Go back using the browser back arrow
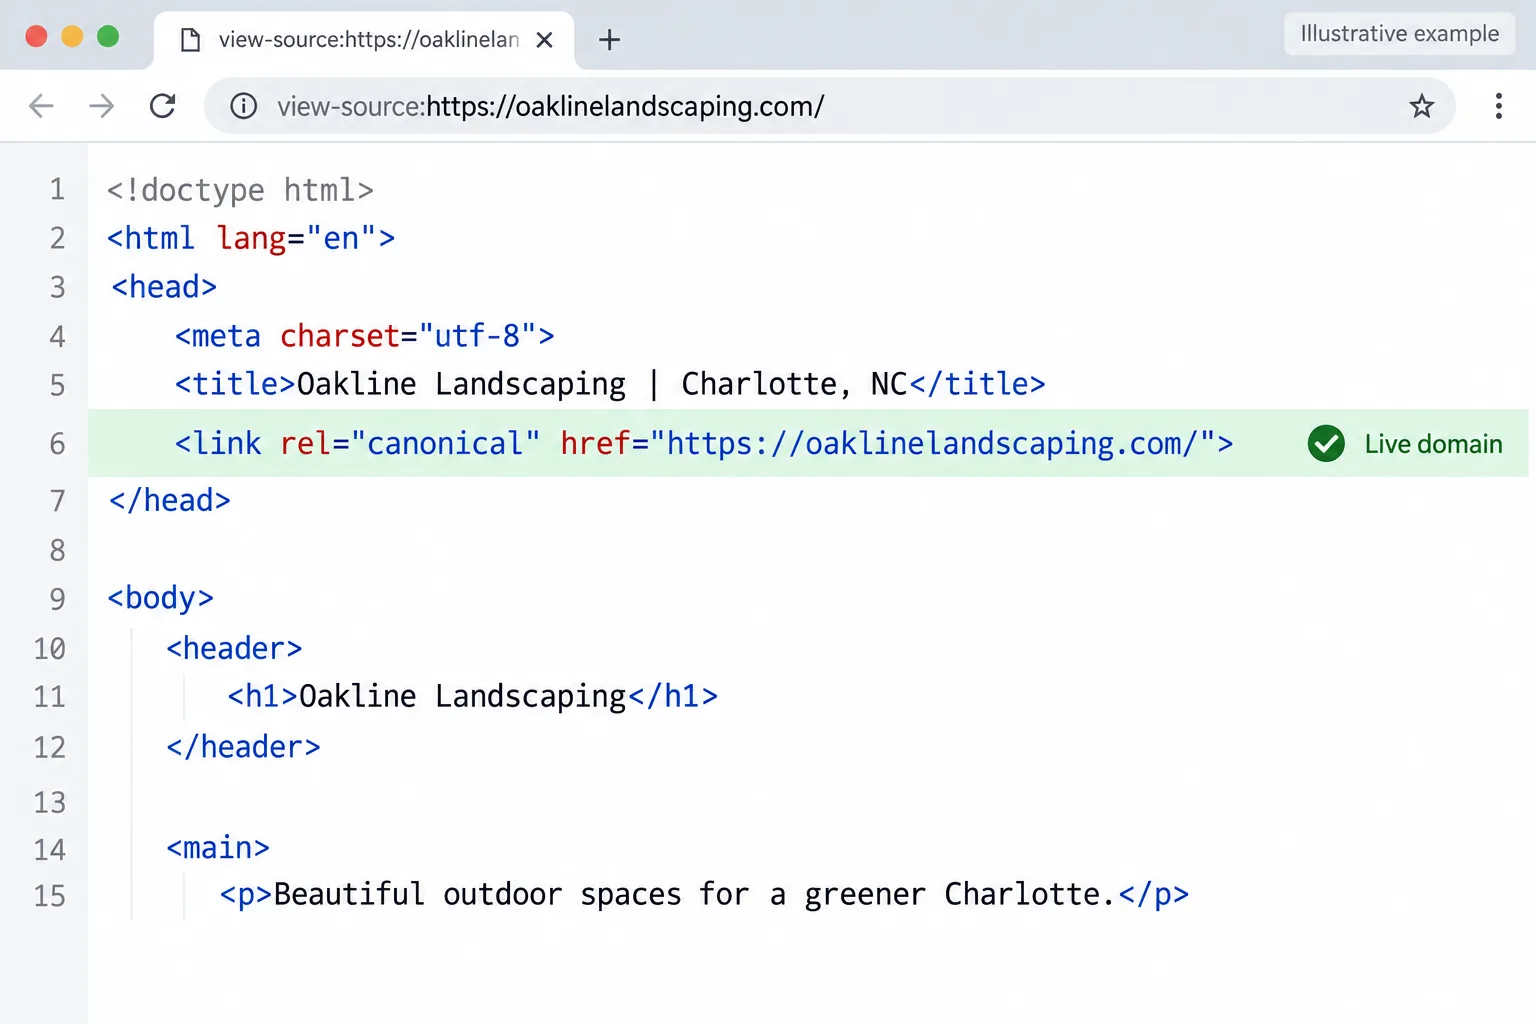The image size is (1536, 1024). point(41,106)
